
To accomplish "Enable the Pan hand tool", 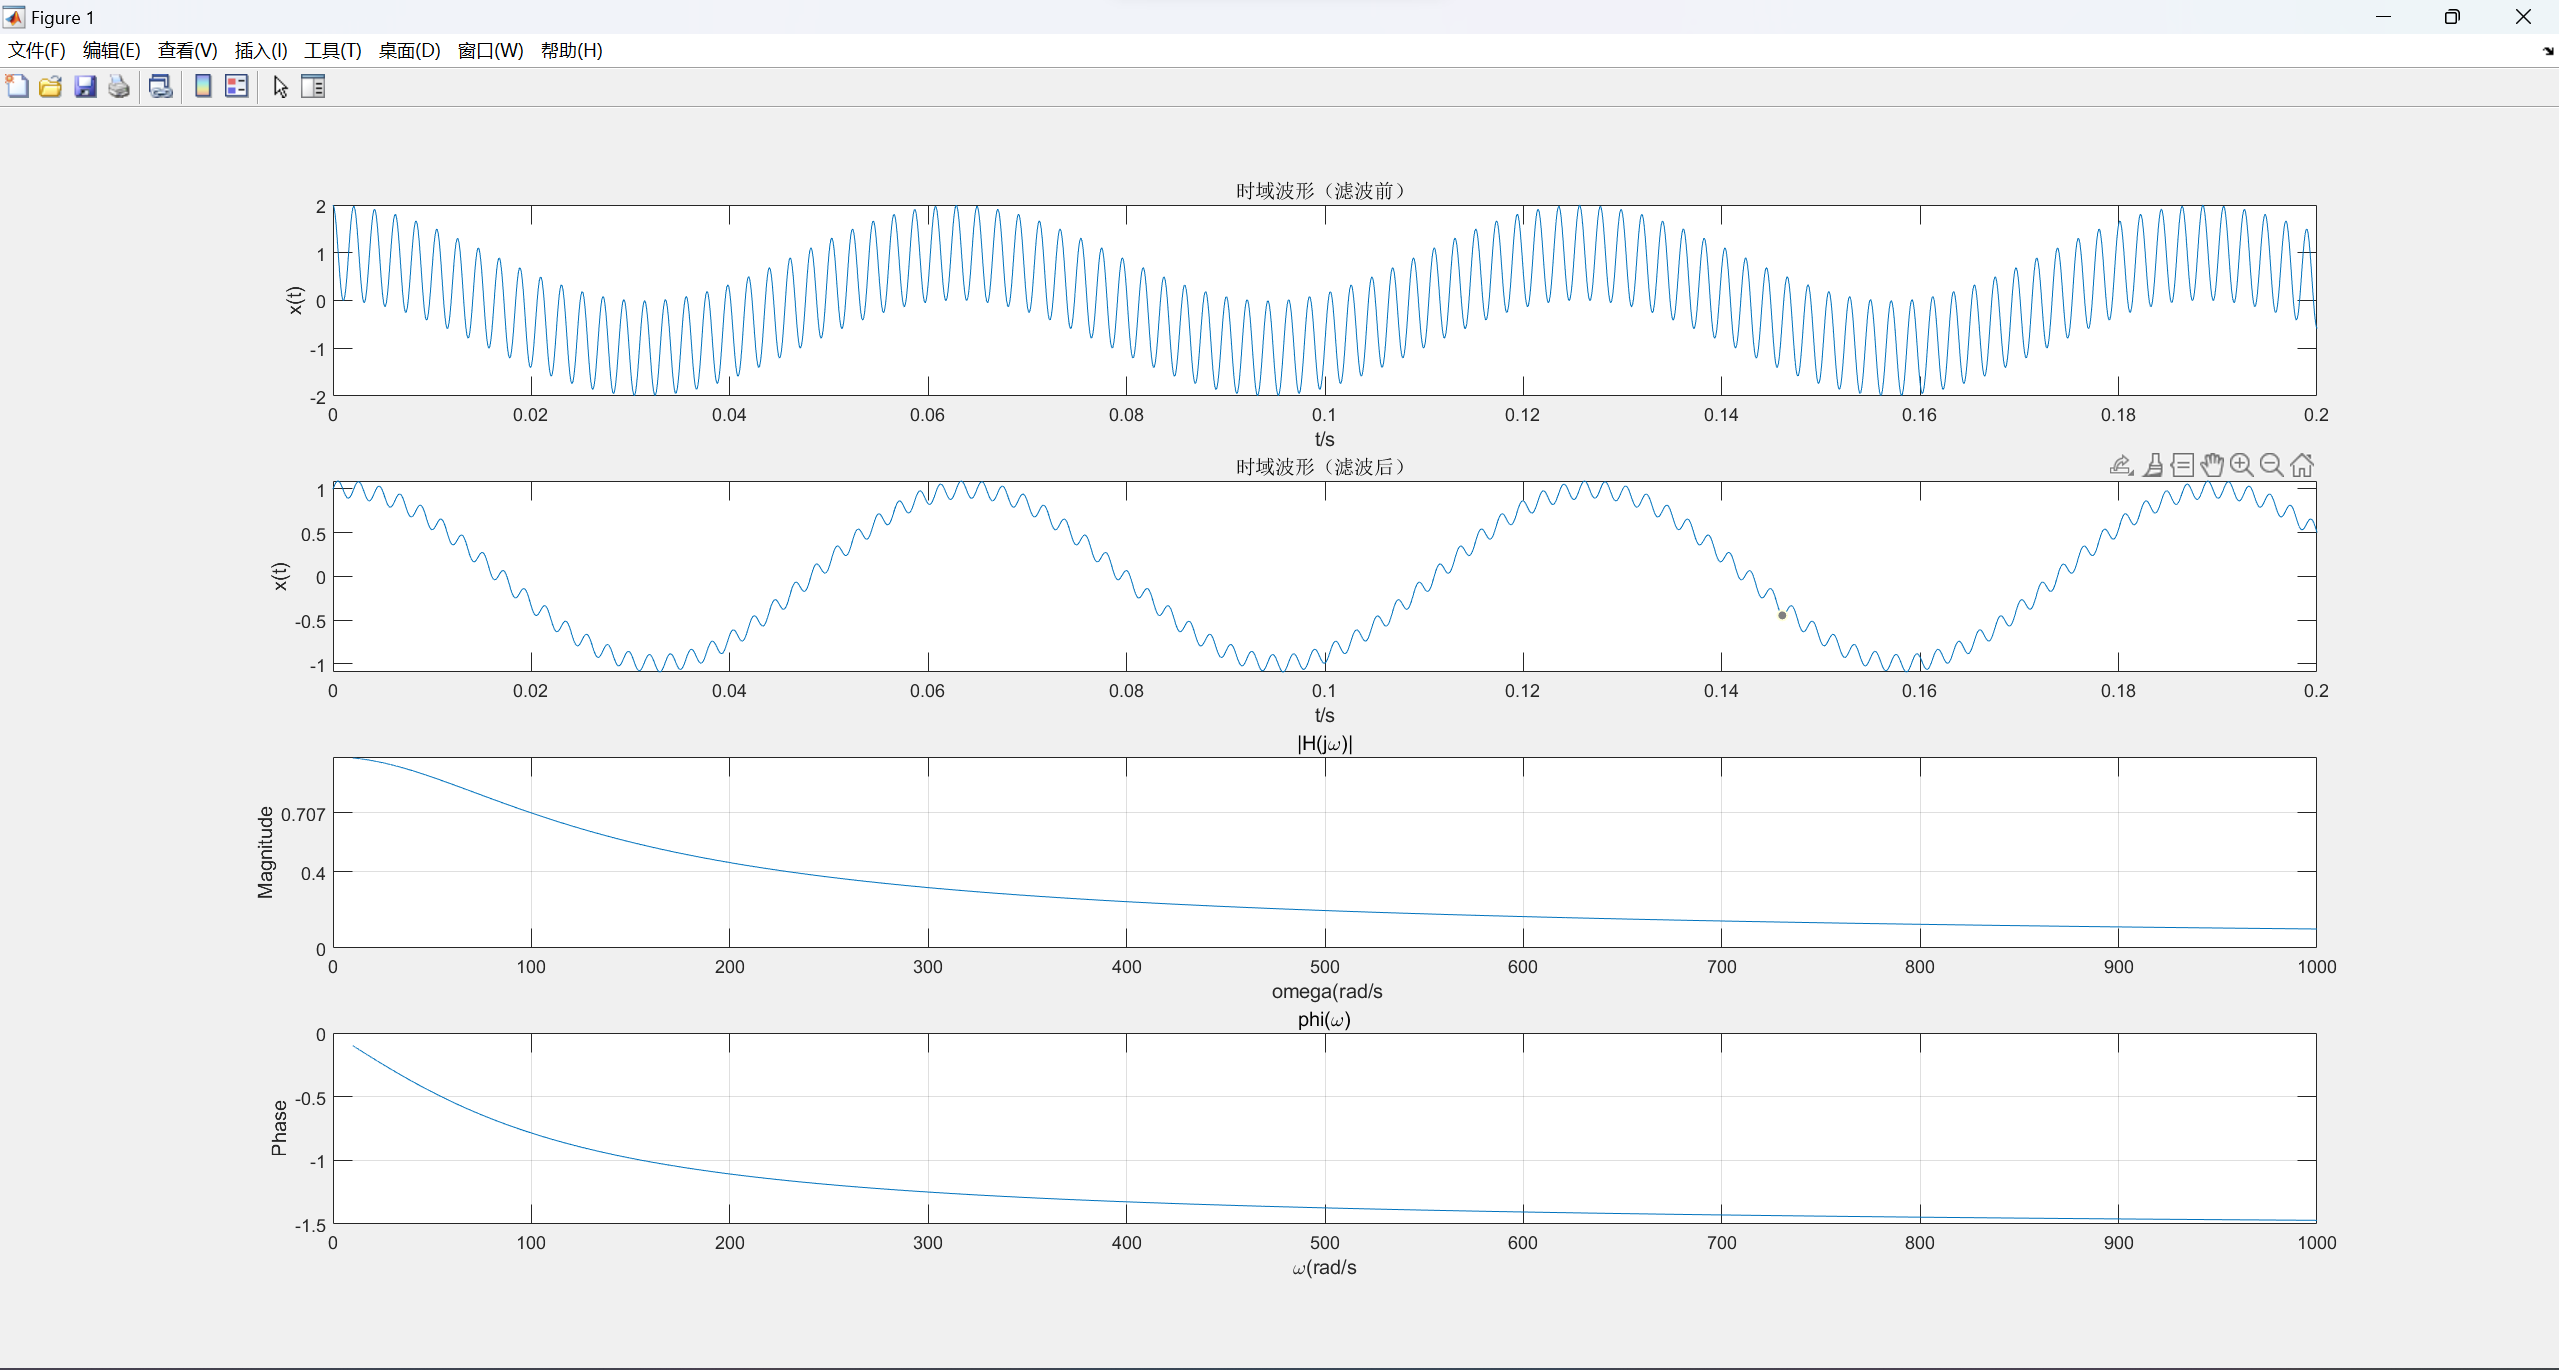I will (x=2212, y=465).
